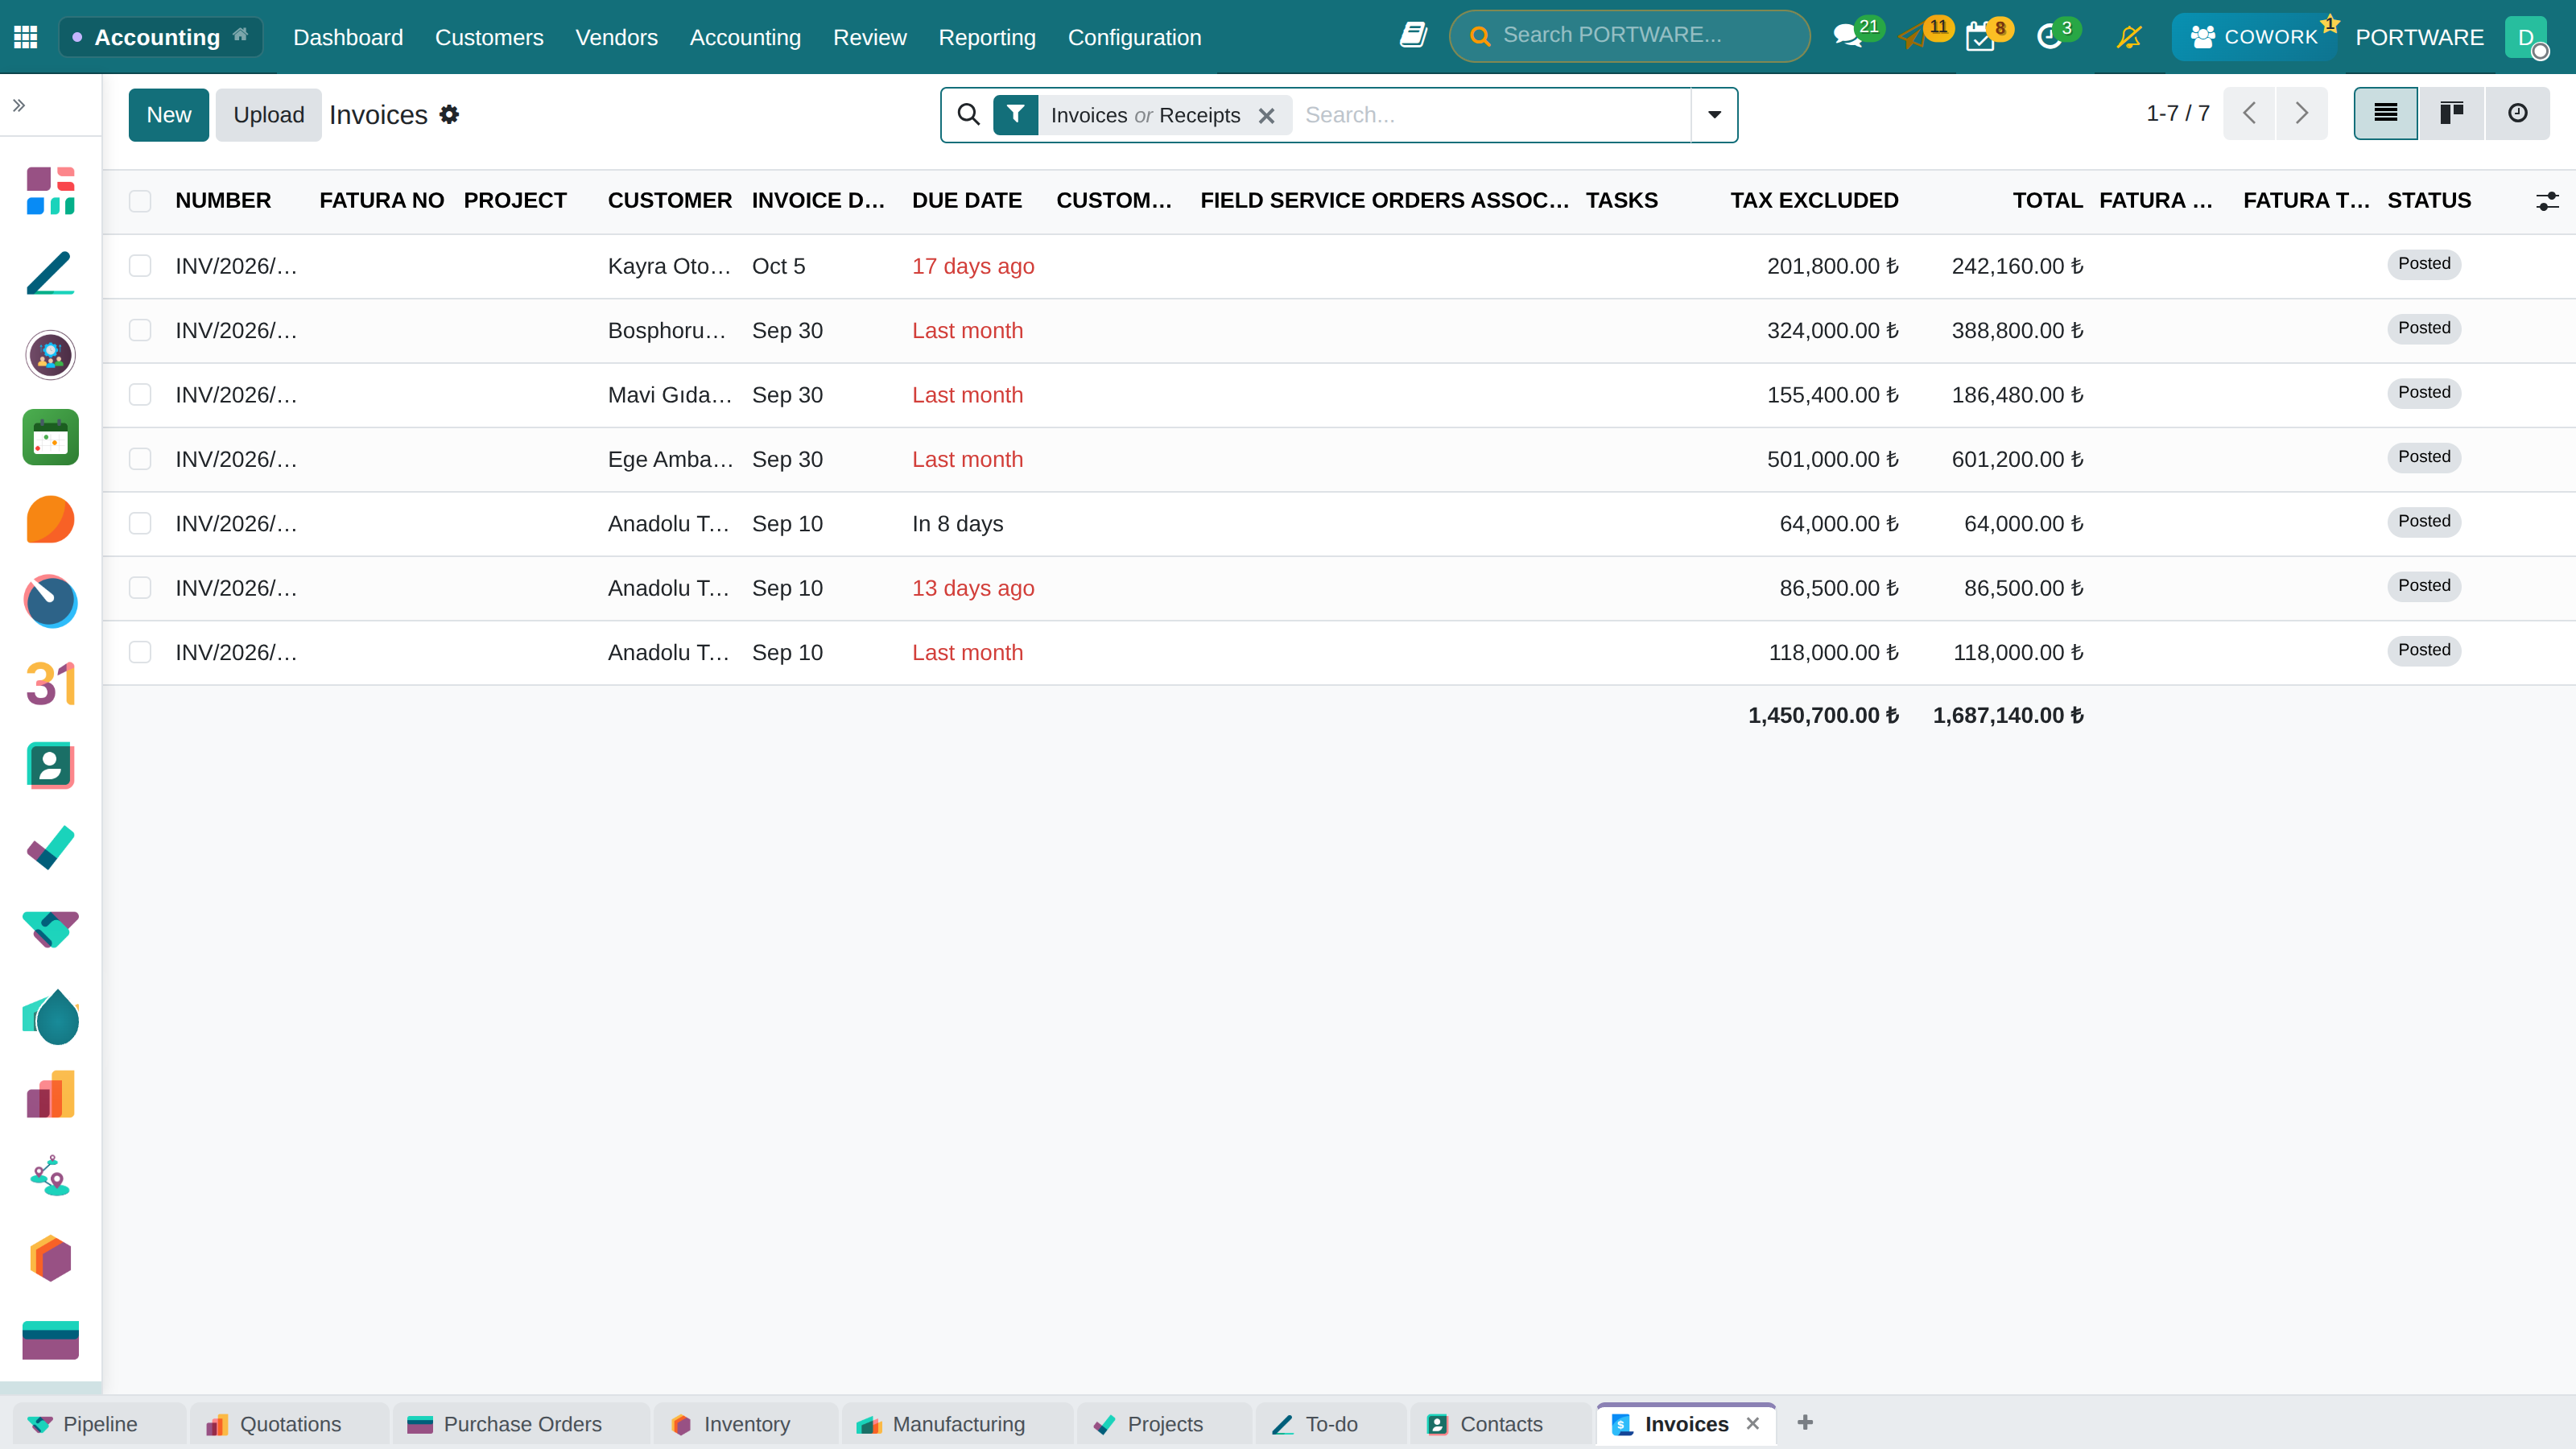Open the calendar activities icon with badge 8
Viewport: 2576px width, 1449px height.
point(1980,37)
